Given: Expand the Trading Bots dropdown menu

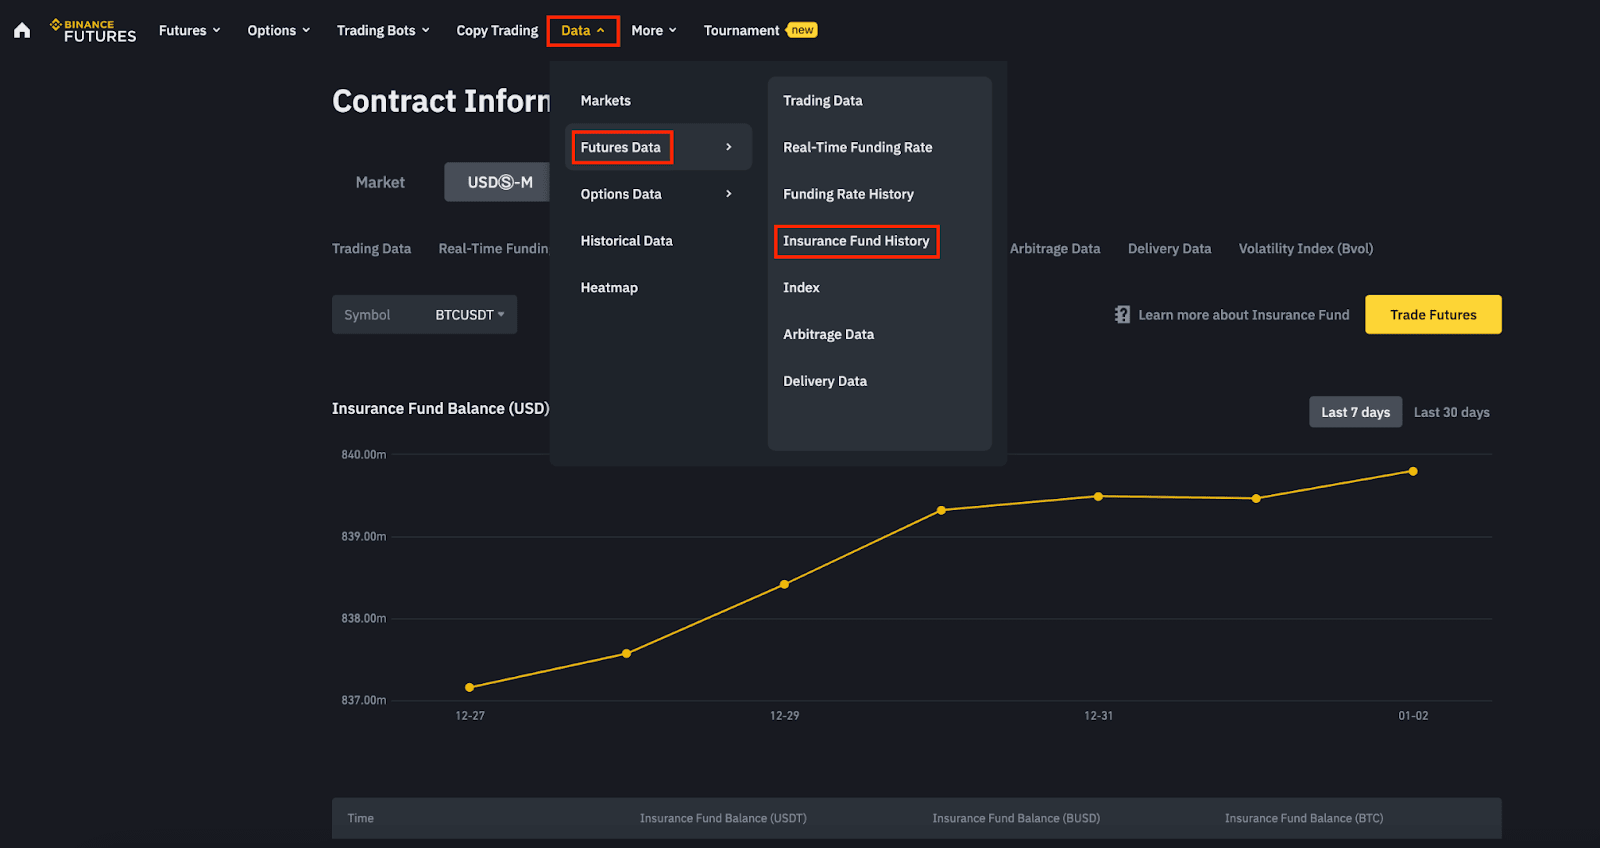Looking at the screenshot, I should point(383,31).
